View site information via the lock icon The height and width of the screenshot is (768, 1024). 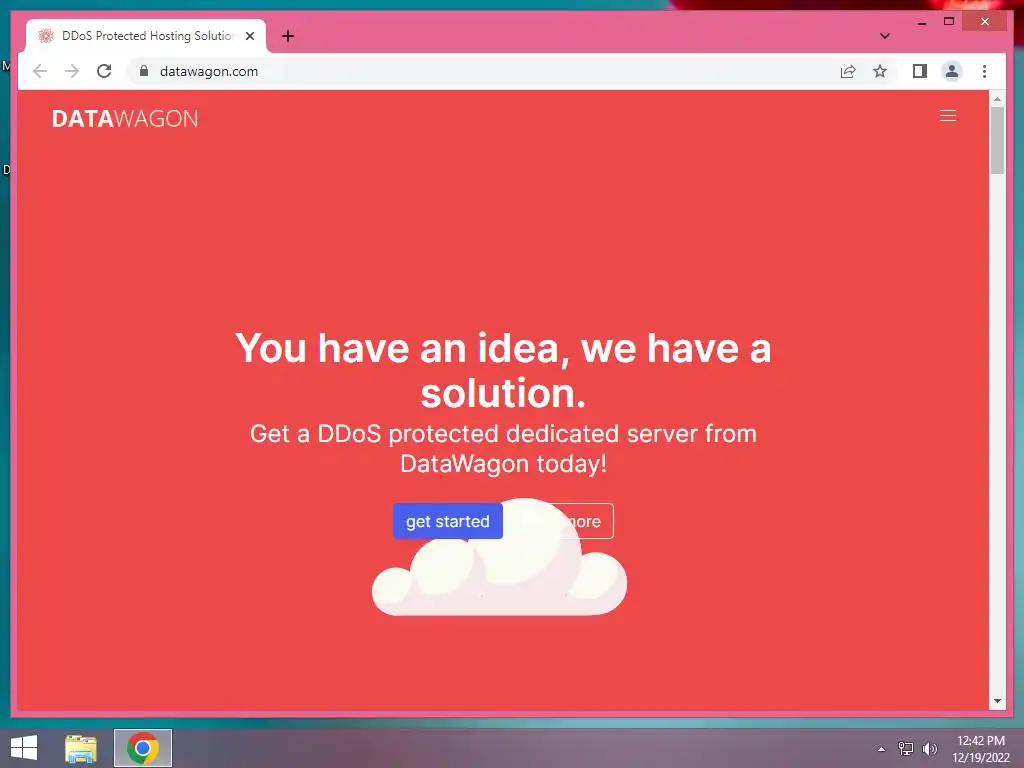pos(144,71)
